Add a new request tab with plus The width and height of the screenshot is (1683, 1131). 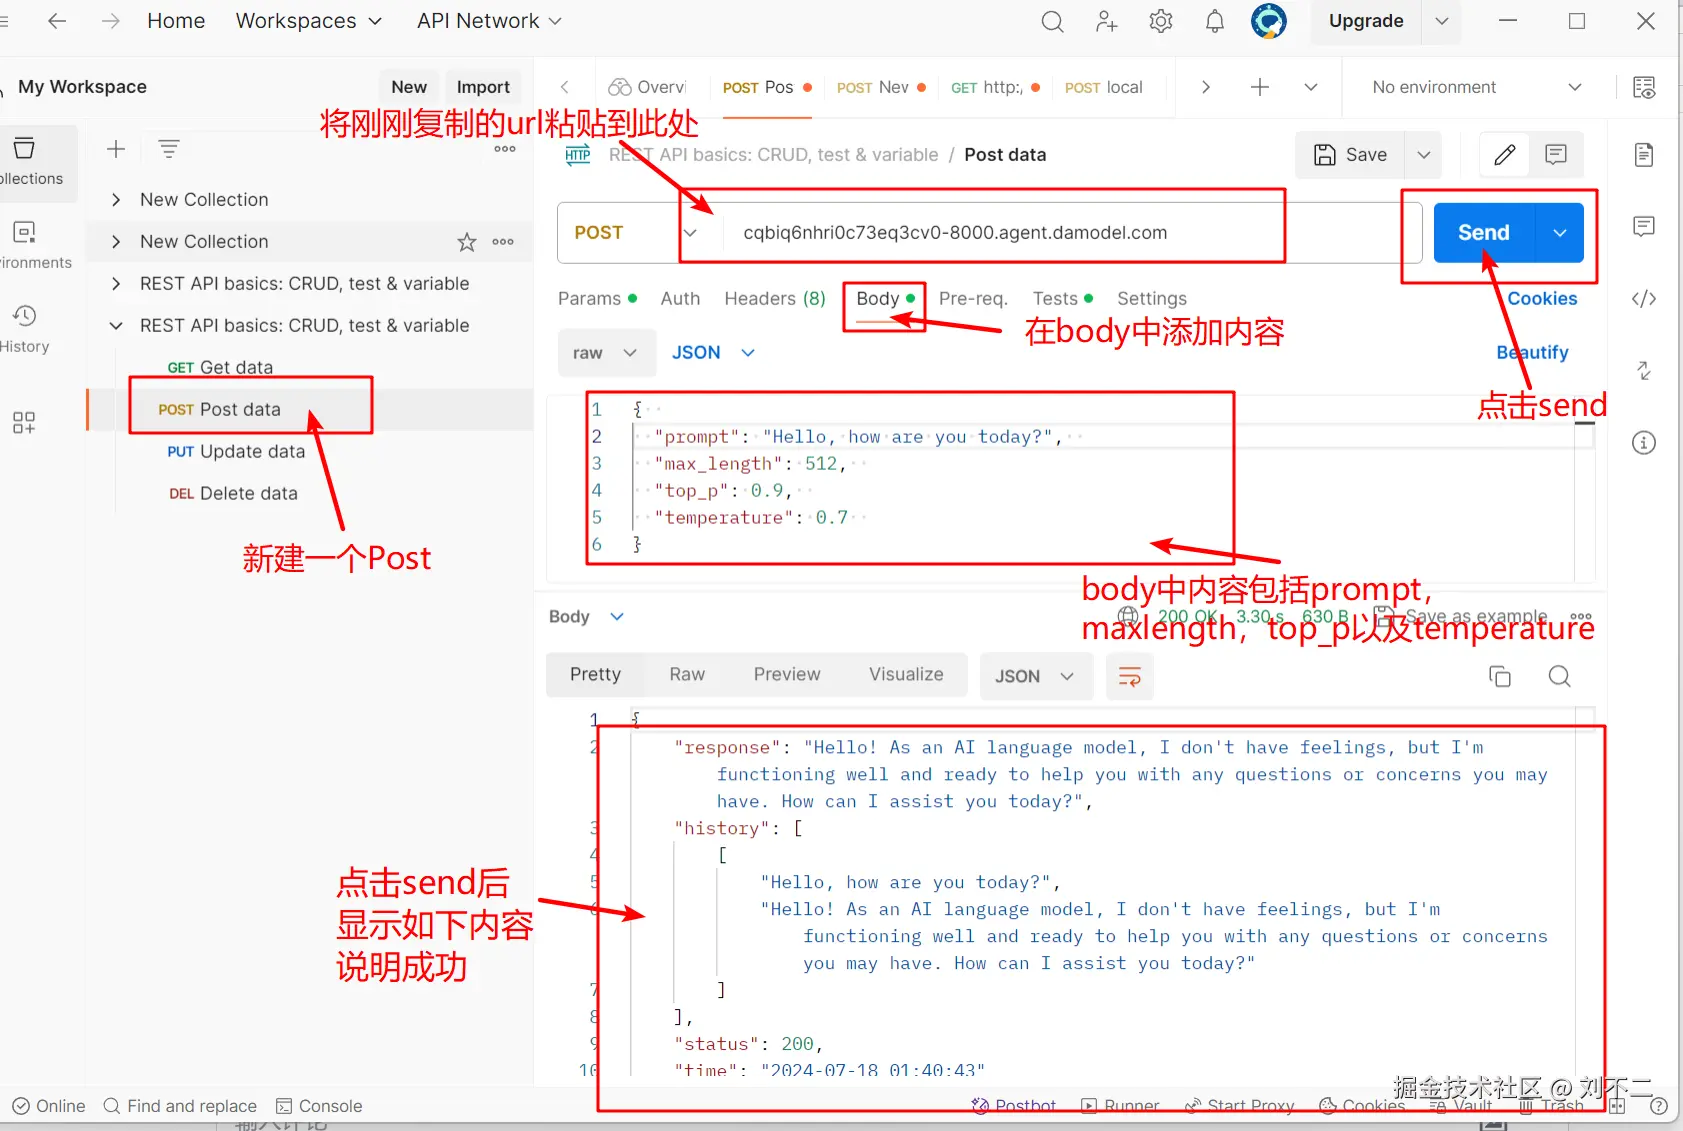pyautogui.click(x=1260, y=87)
